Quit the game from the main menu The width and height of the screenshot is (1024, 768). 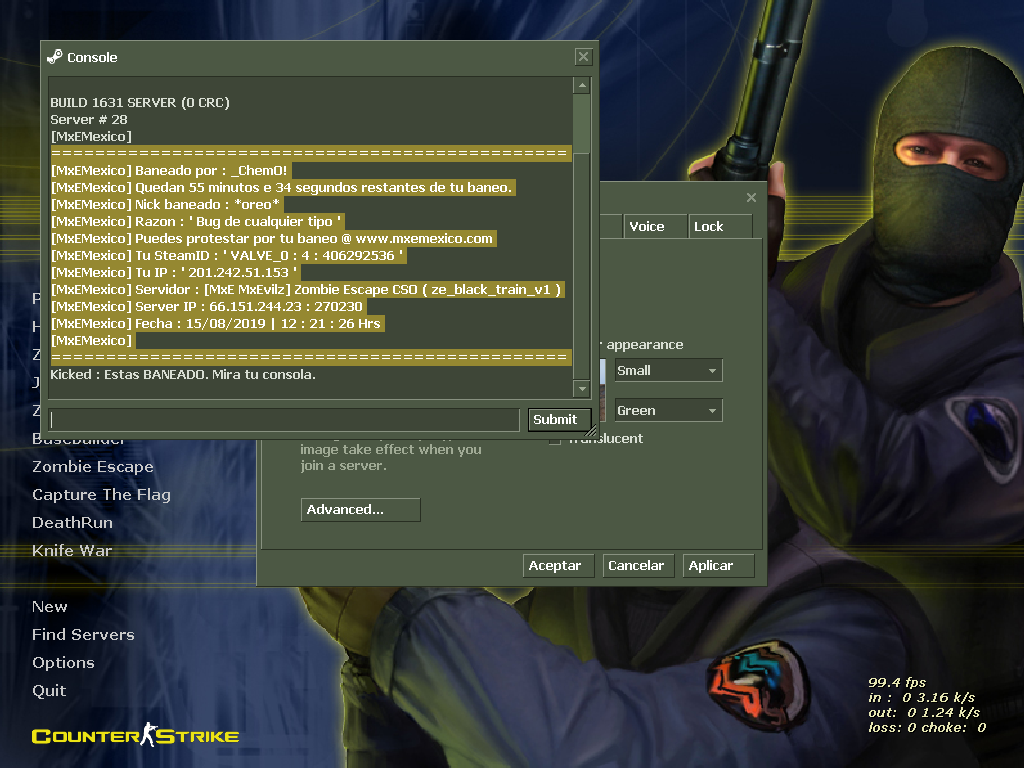tap(49, 690)
